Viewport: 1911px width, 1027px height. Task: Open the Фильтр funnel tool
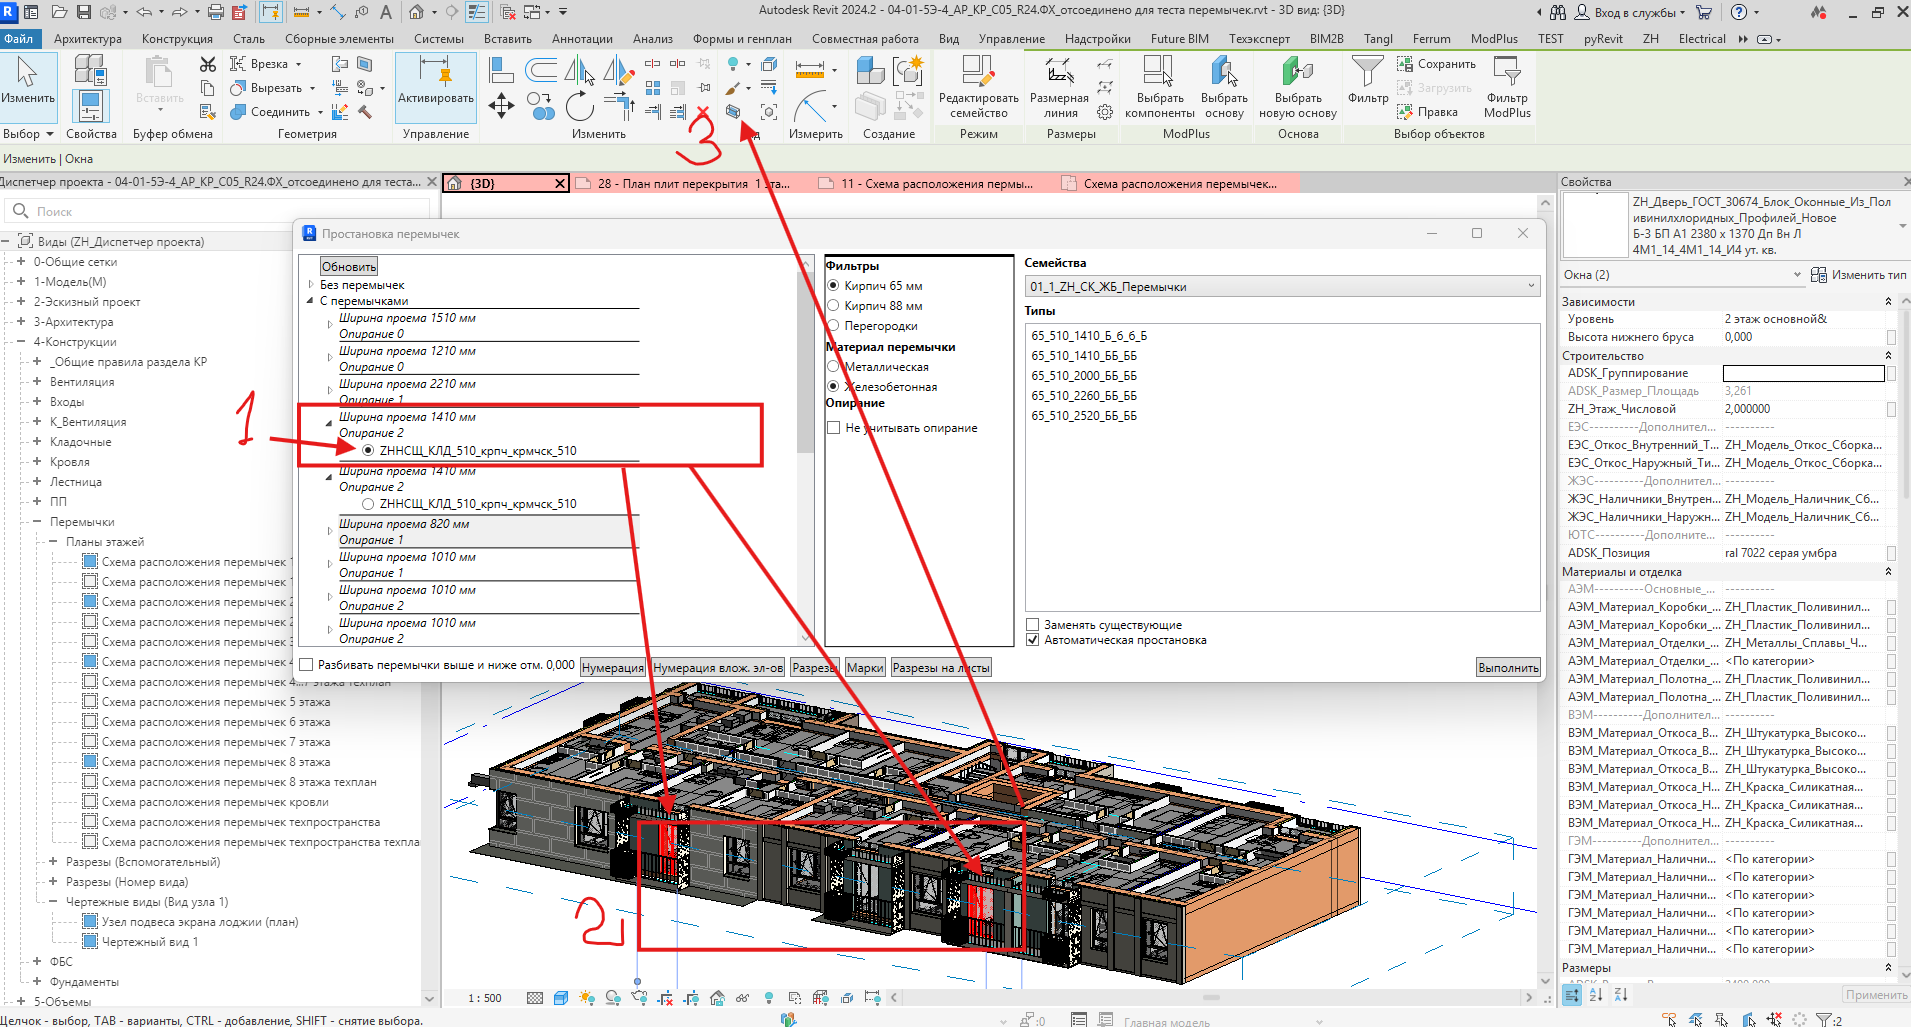point(1367,78)
